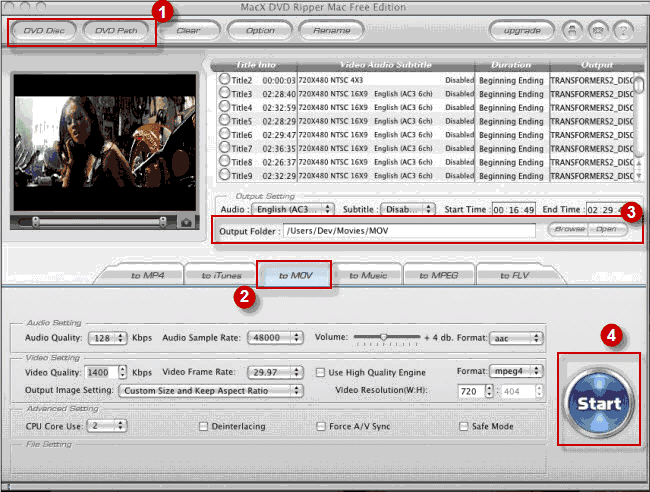Open the Option button
Screen dimensions: 650x492
coord(260,30)
